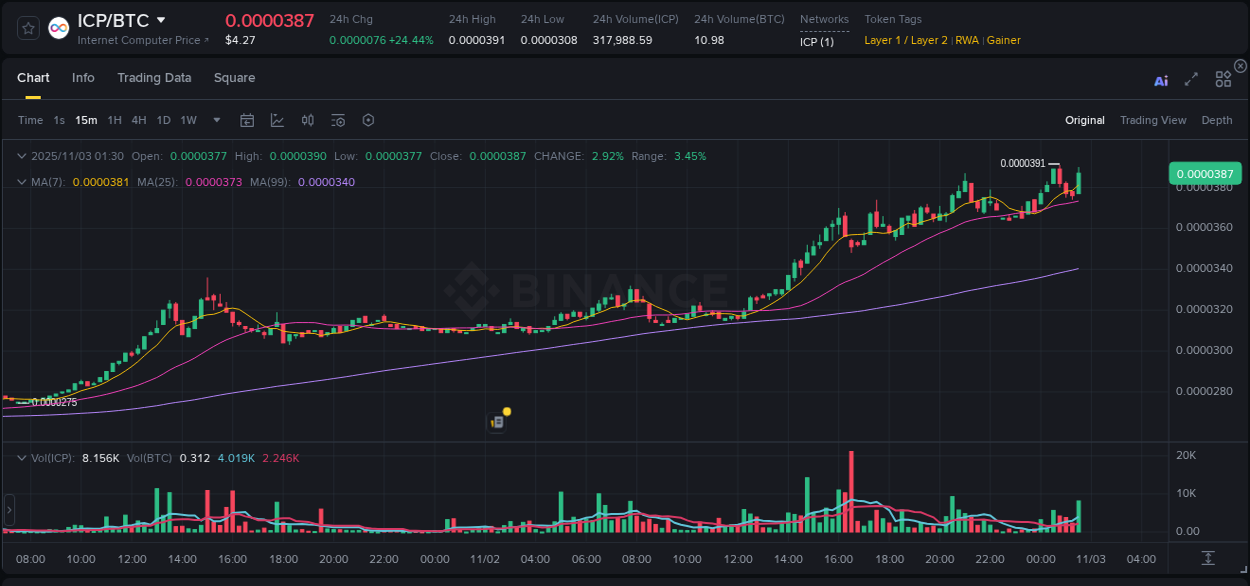Select the 15m timeframe interval
The width and height of the screenshot is (1250, 586).
[x=85, y=120]
